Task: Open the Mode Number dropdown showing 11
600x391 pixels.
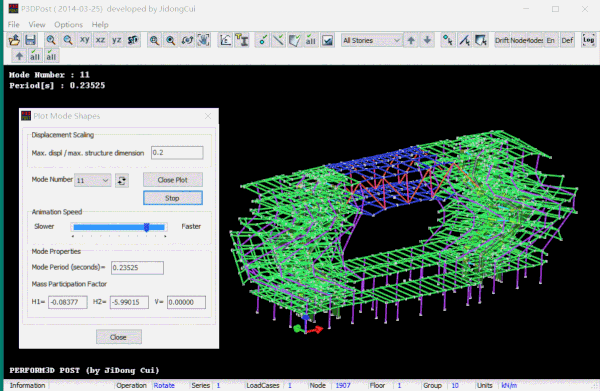Action: coord(93,180)
